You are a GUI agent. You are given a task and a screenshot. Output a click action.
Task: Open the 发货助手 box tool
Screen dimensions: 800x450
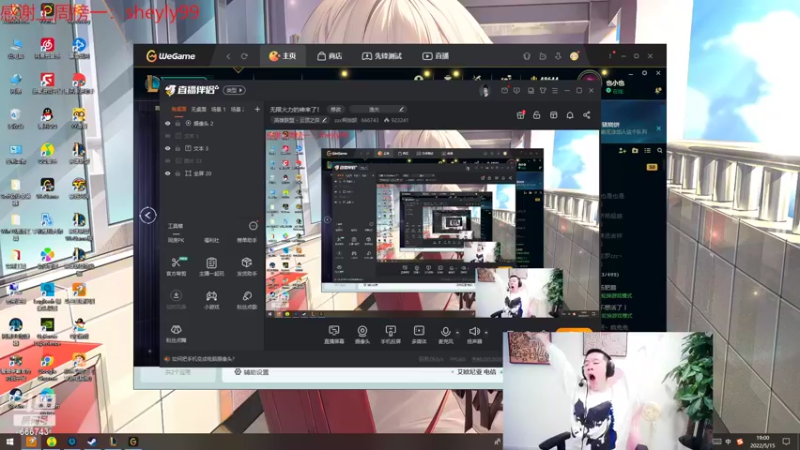click(x=247, y=266)
